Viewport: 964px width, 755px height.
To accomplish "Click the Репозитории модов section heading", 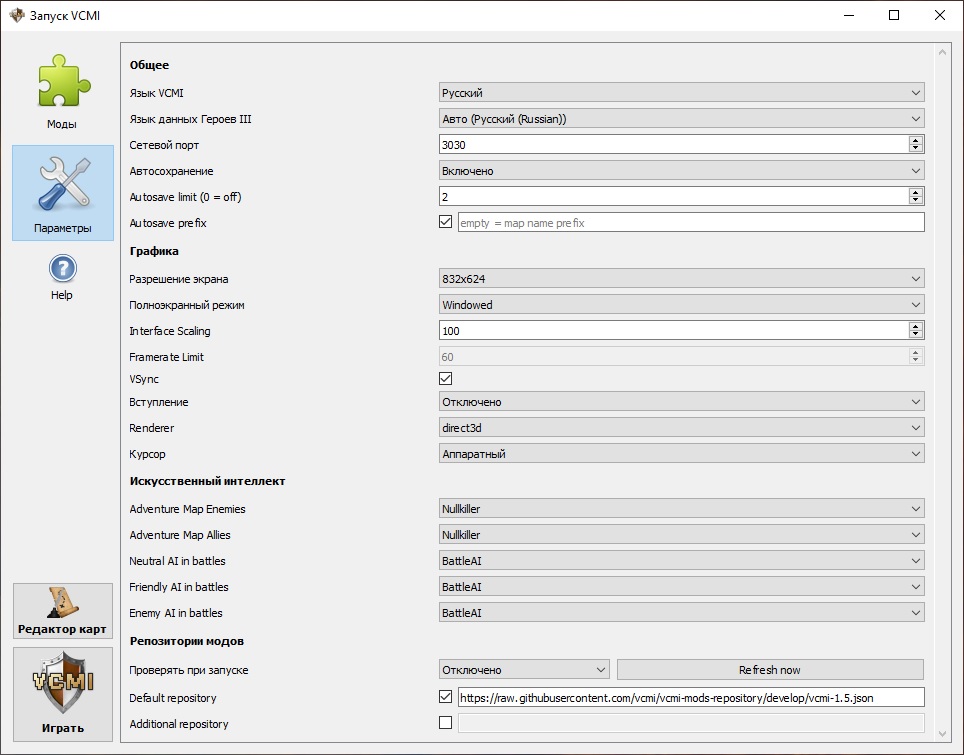I will pyautogui.click(x=187, y=641).
